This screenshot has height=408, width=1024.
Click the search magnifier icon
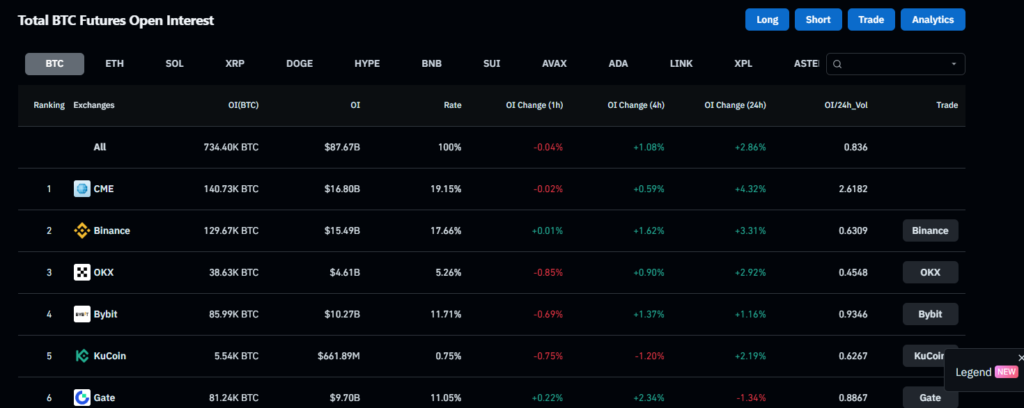(838, 64)
